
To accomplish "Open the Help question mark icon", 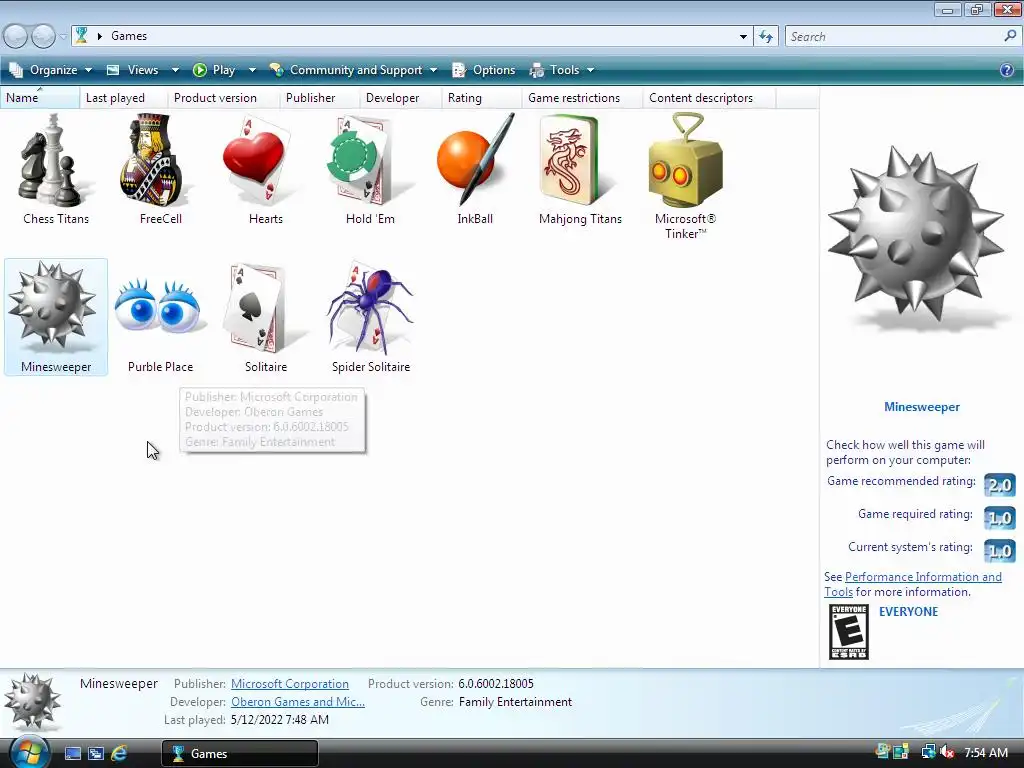I will tap(1006, 70).
